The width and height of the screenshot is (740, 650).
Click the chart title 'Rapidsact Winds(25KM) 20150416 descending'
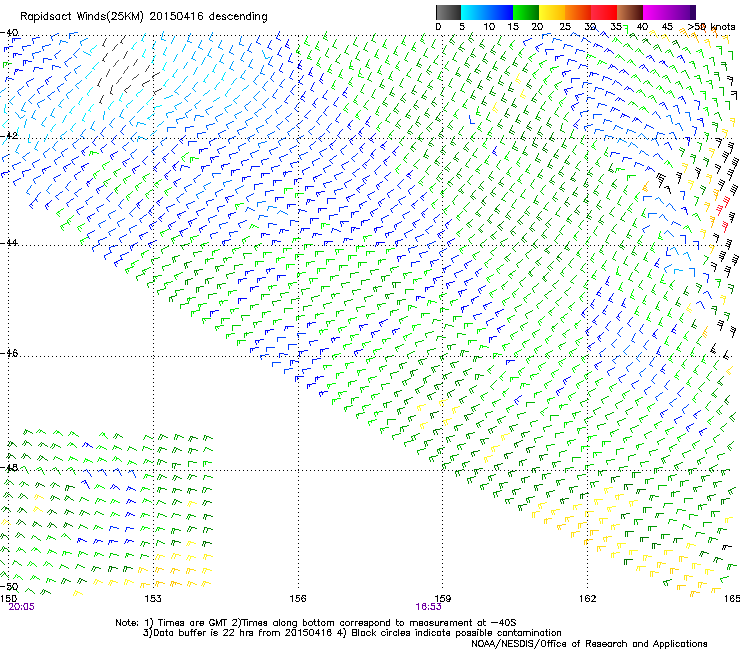(x=143, y=17)
